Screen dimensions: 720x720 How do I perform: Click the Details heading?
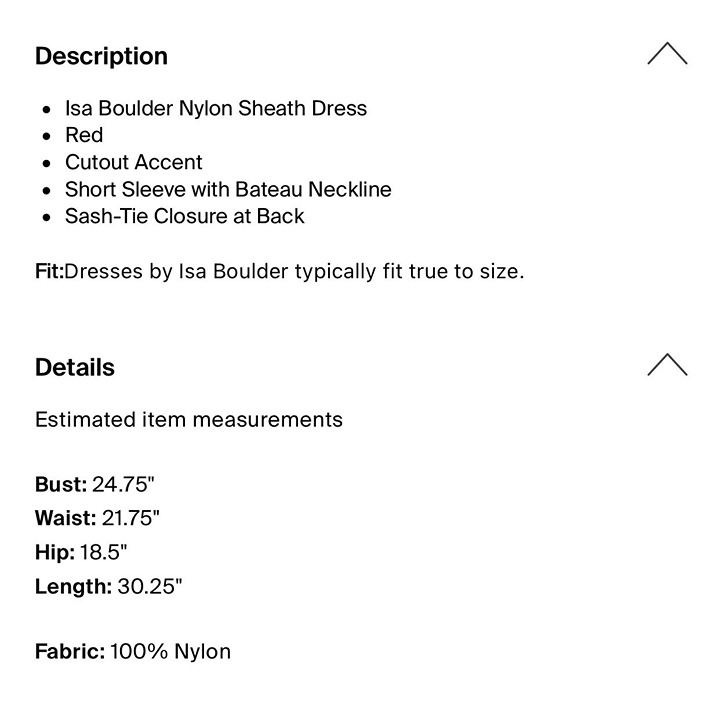tap(75, 367)
